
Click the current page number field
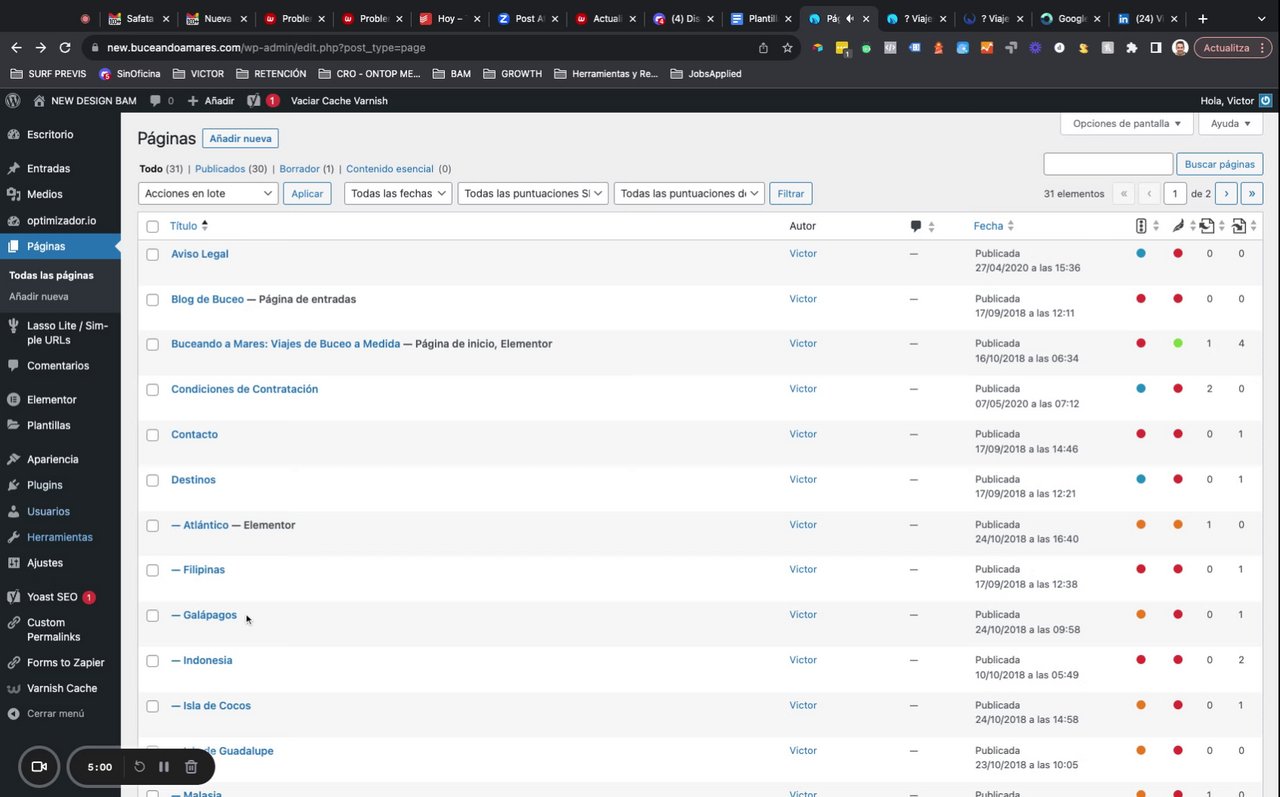pos(1175,194)
